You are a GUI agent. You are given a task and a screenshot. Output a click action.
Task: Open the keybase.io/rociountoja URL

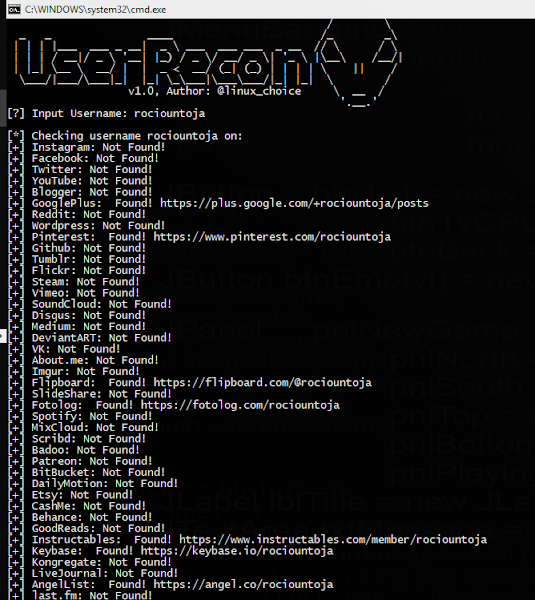[x=237, y=551]
